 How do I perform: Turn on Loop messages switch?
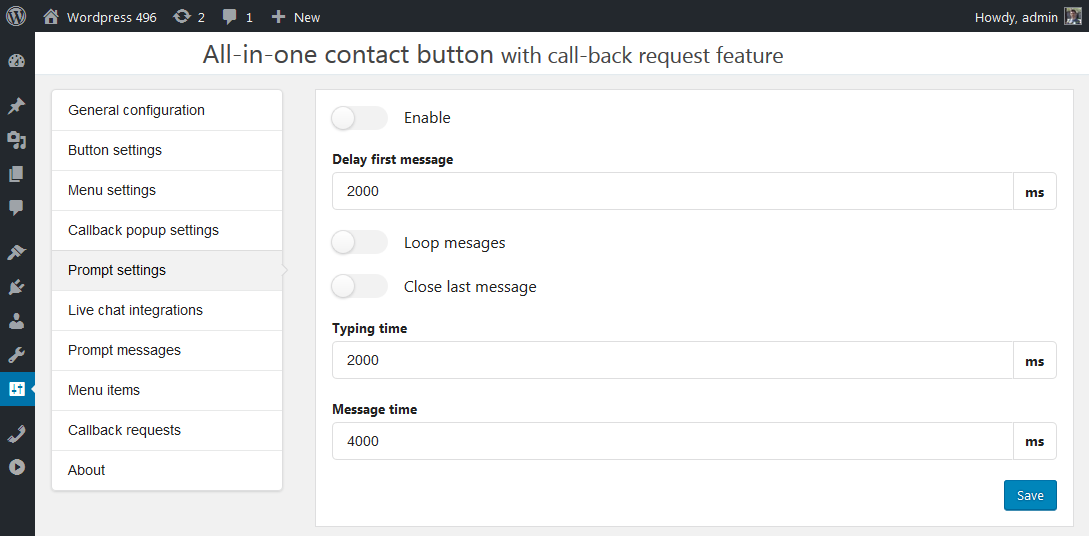[359, 243]
